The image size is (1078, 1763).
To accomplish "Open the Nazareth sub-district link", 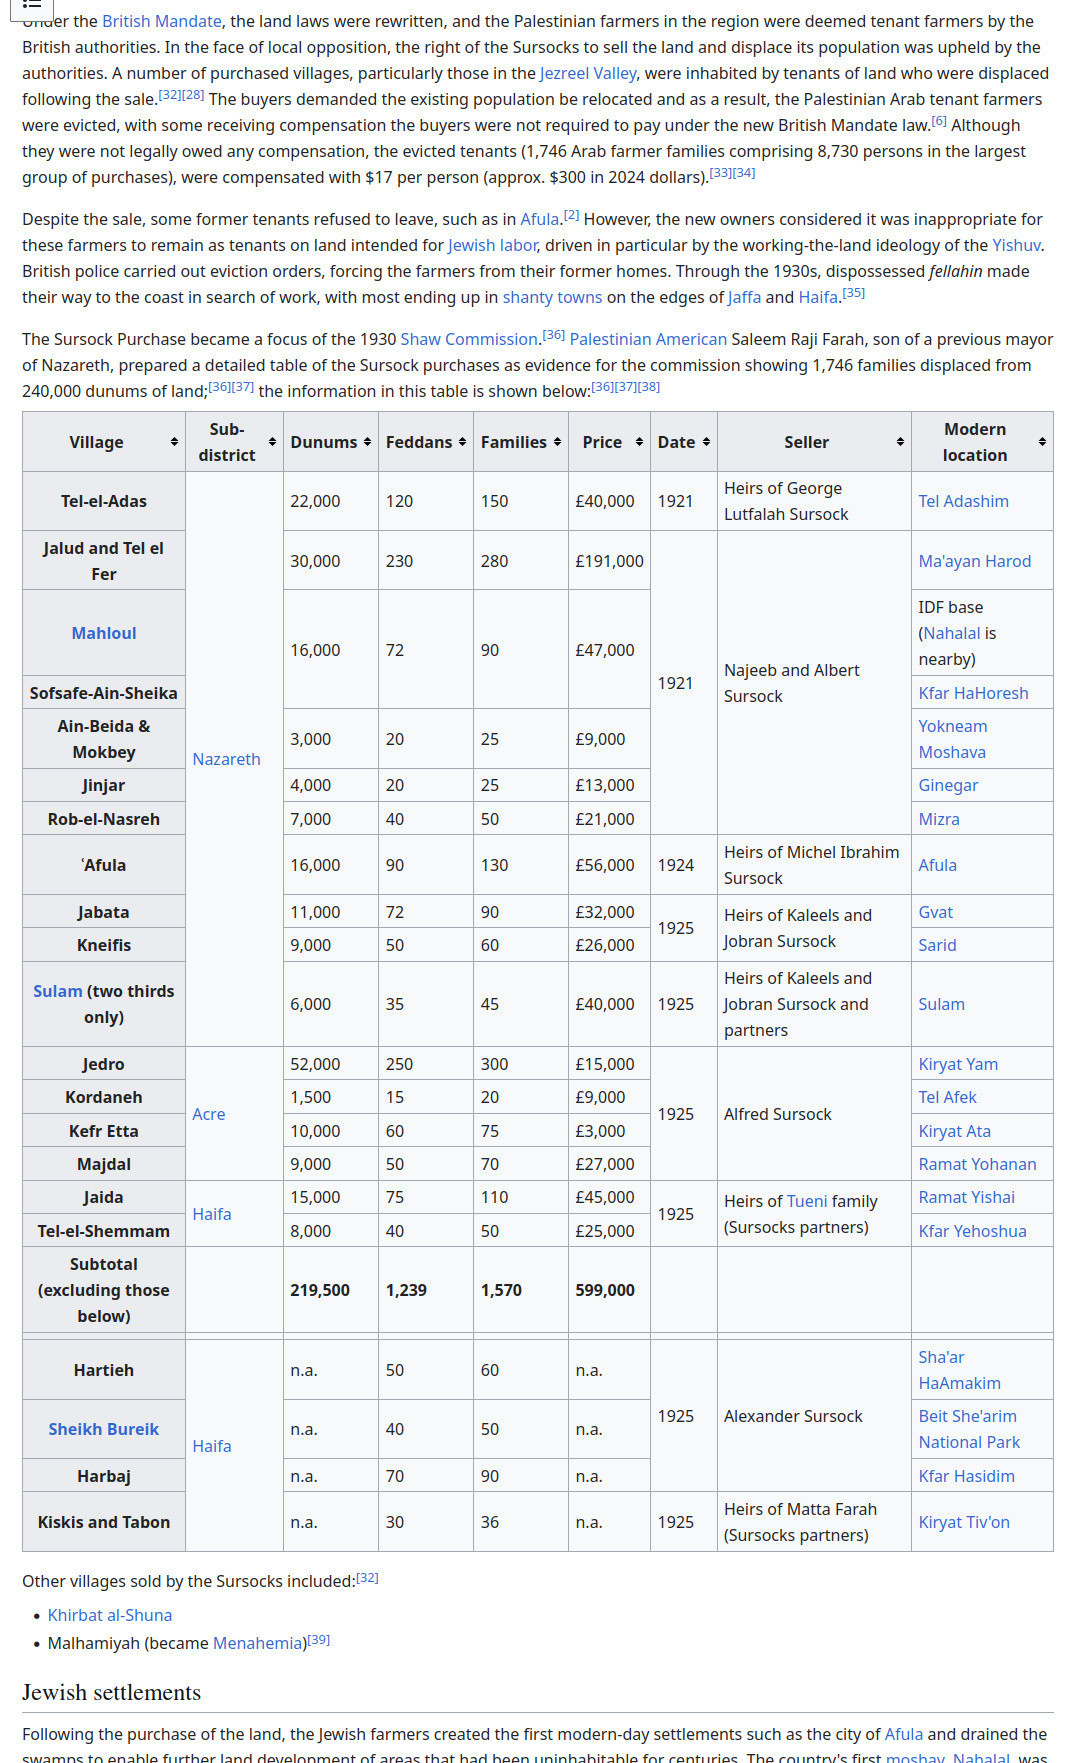I will click(x=226, y=759).
